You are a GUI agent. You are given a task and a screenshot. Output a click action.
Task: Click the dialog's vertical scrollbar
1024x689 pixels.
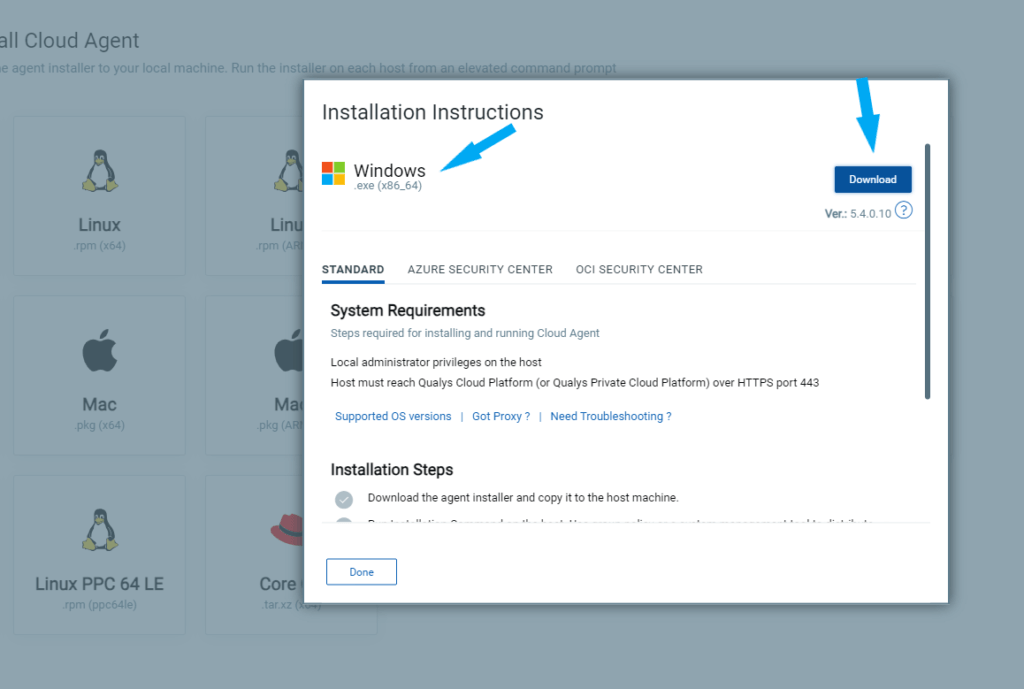point(927,271)
